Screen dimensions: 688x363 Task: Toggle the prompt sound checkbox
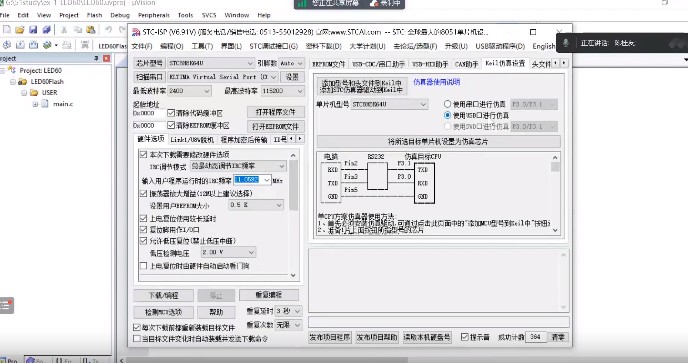pos(465,337)
